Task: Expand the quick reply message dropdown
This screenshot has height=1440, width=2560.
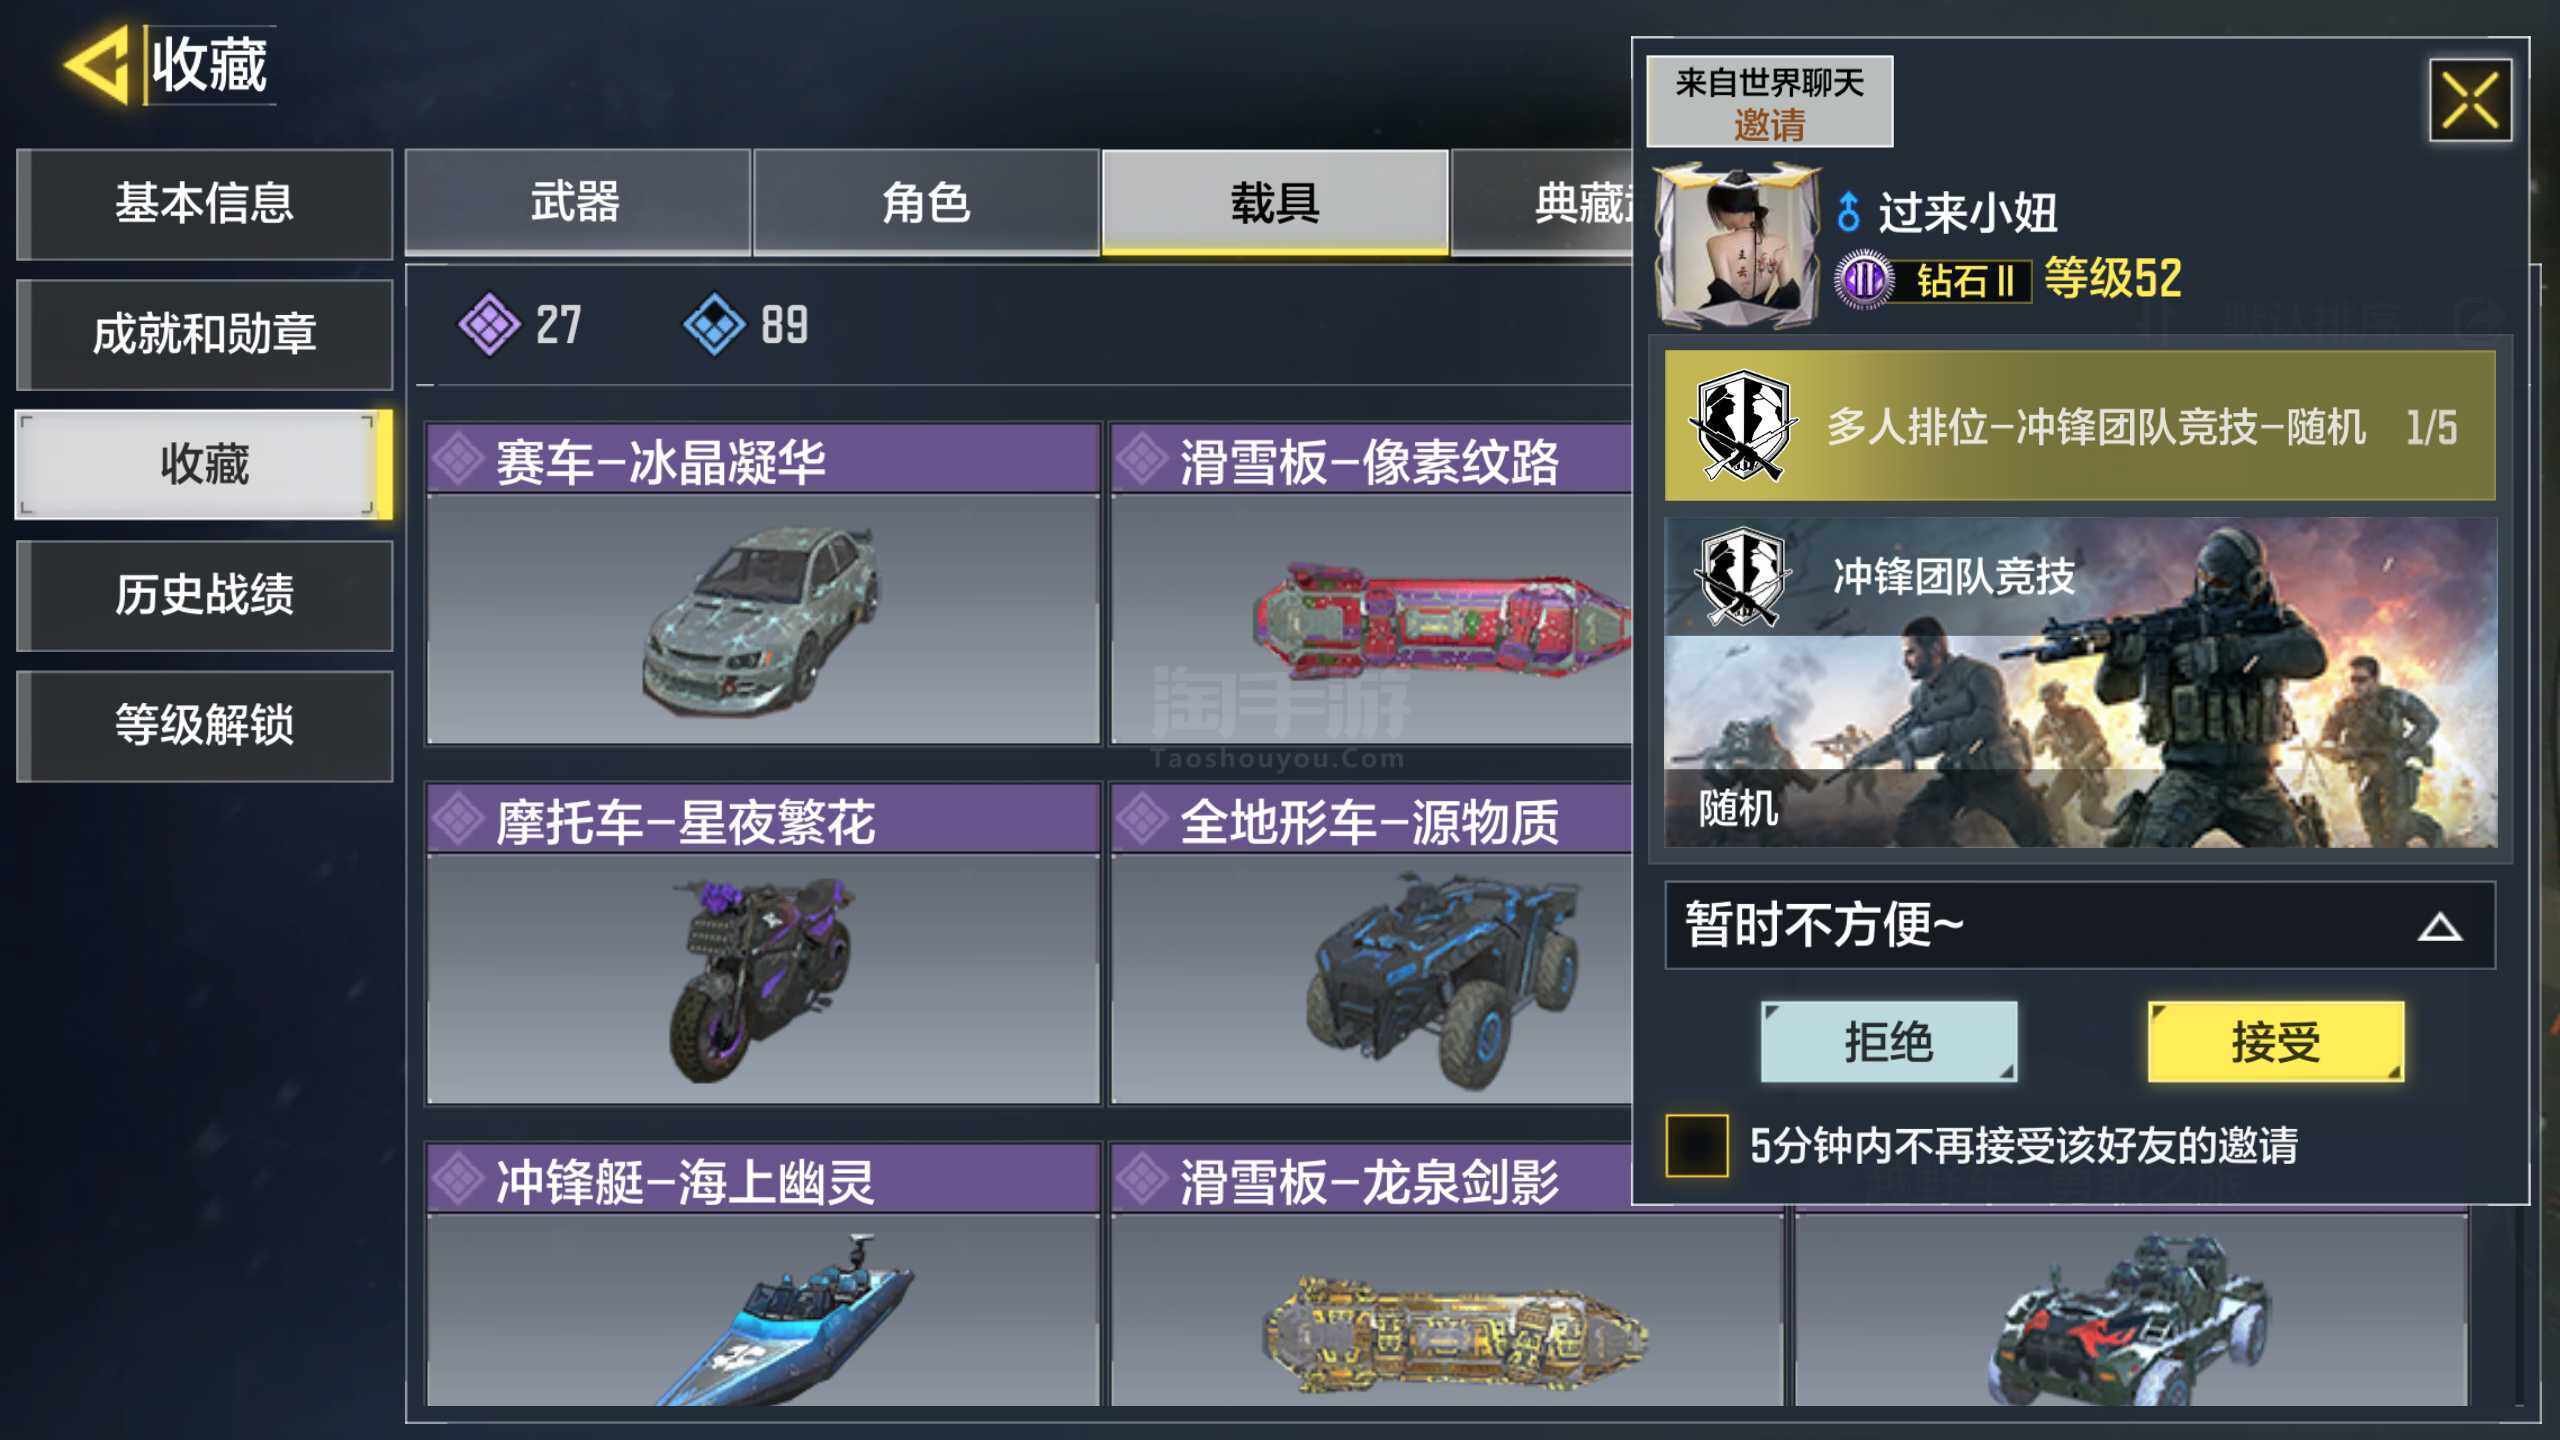Action: pyautogui.click(x=2080, y=925)
